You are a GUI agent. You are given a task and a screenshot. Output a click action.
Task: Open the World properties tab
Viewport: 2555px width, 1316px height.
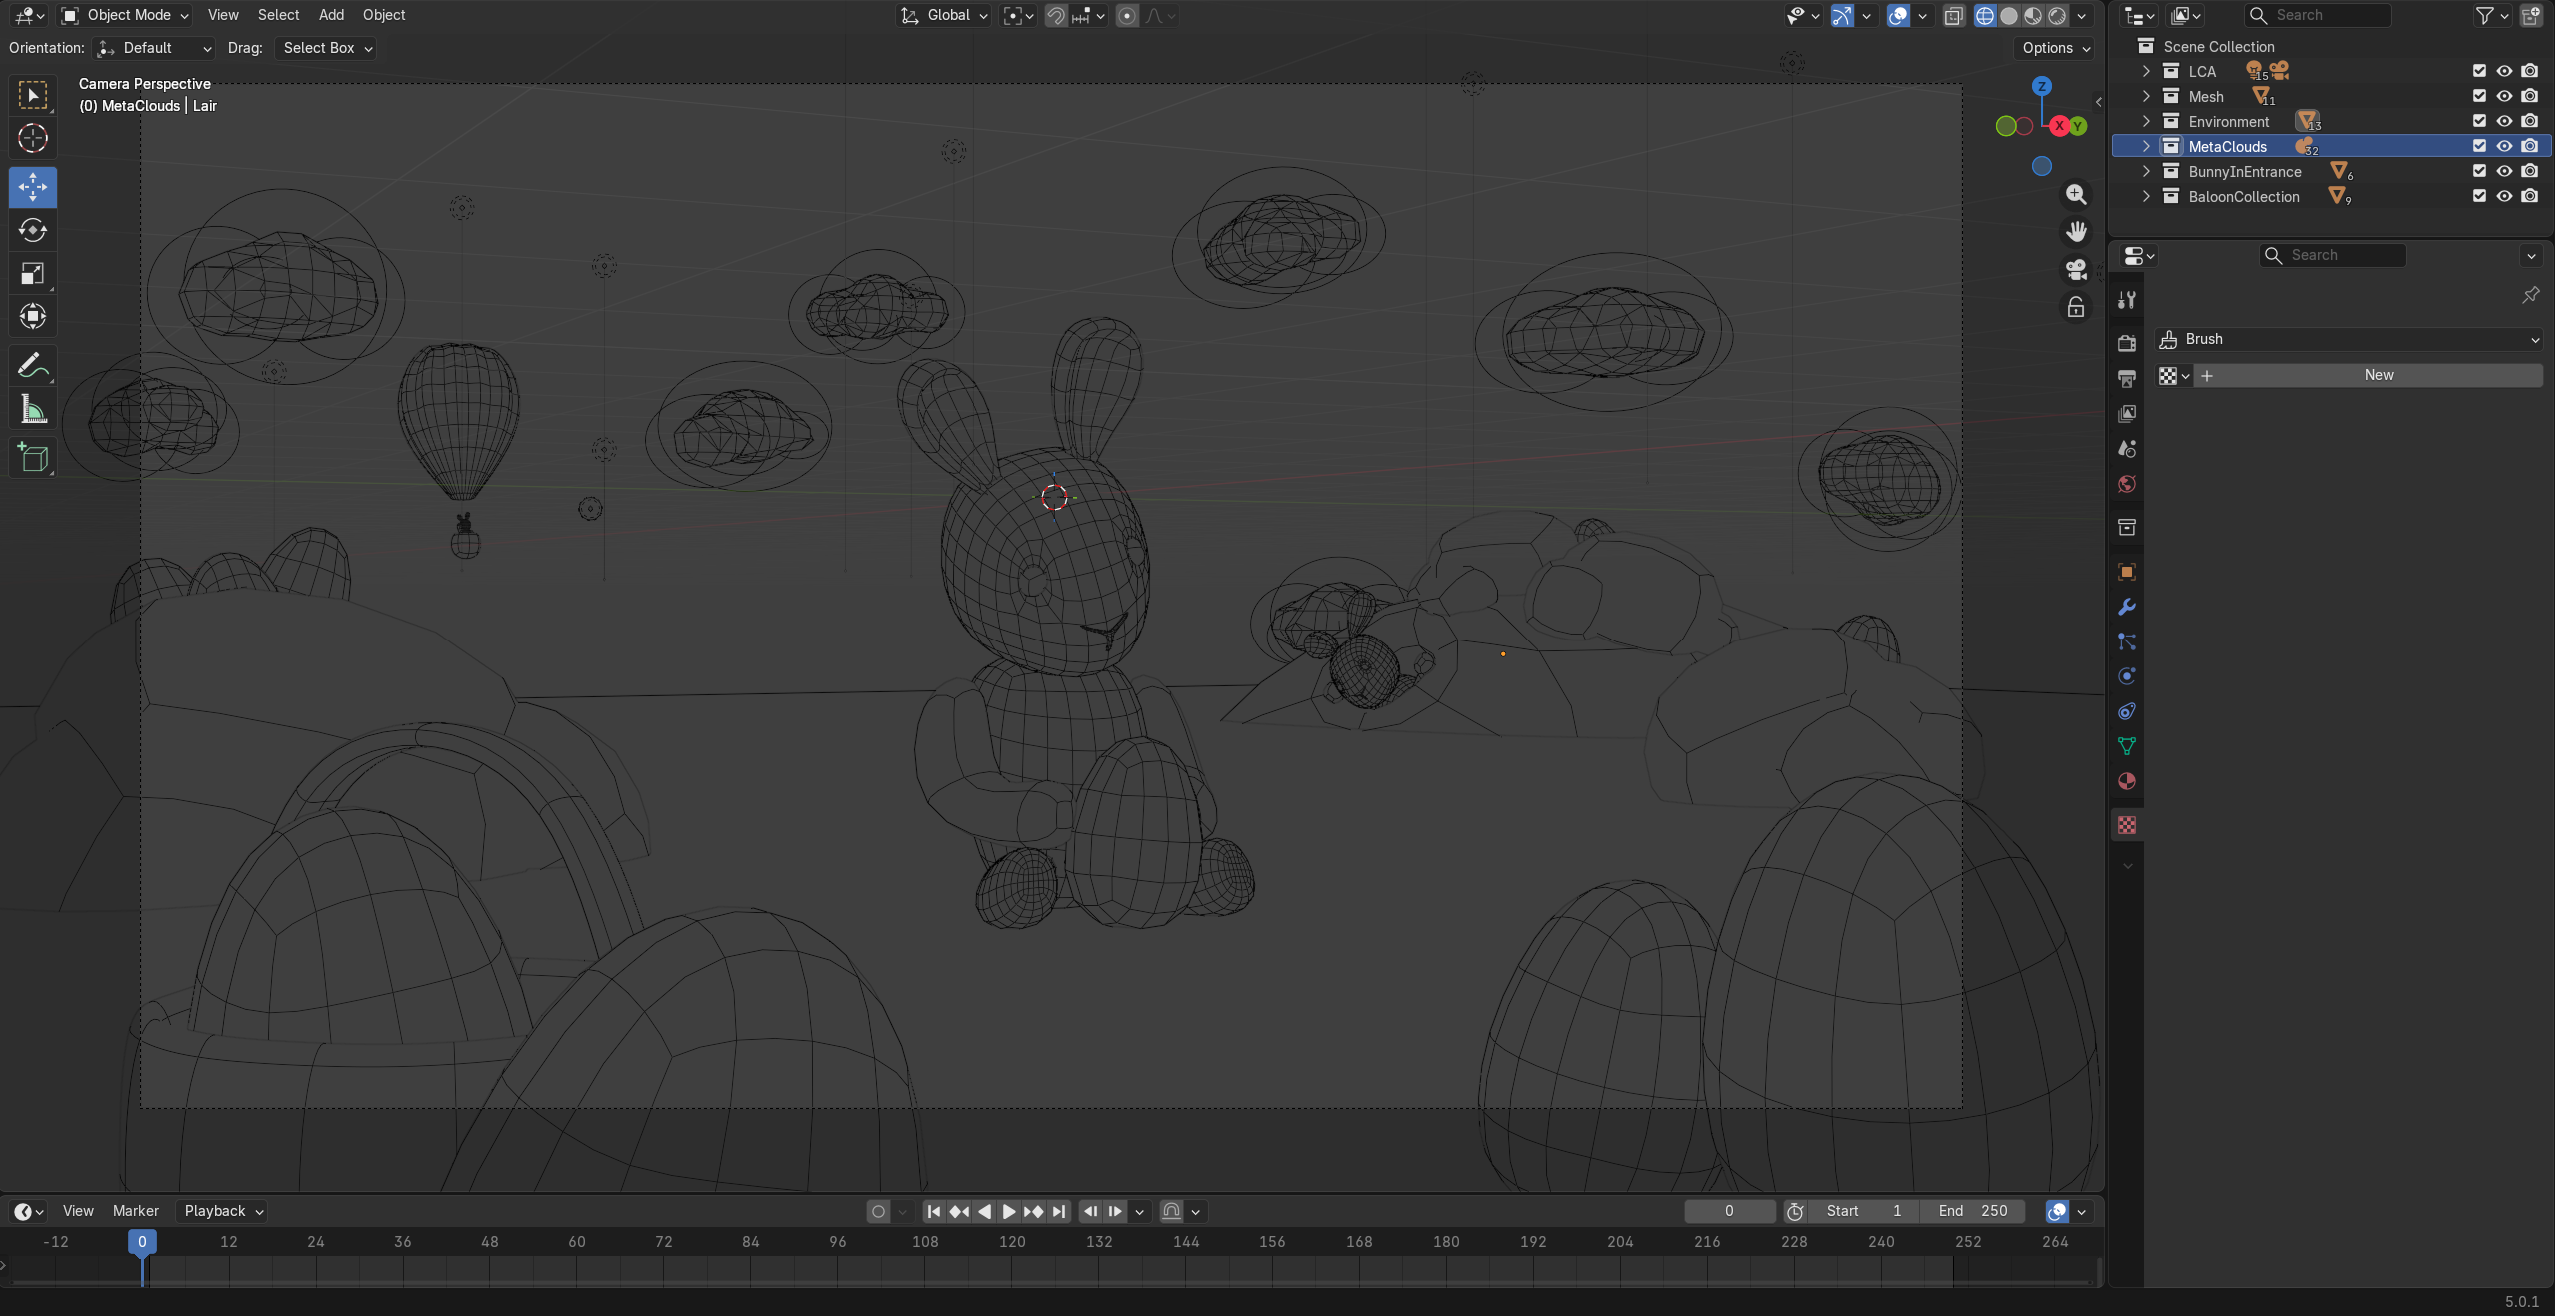[2127, 484]
